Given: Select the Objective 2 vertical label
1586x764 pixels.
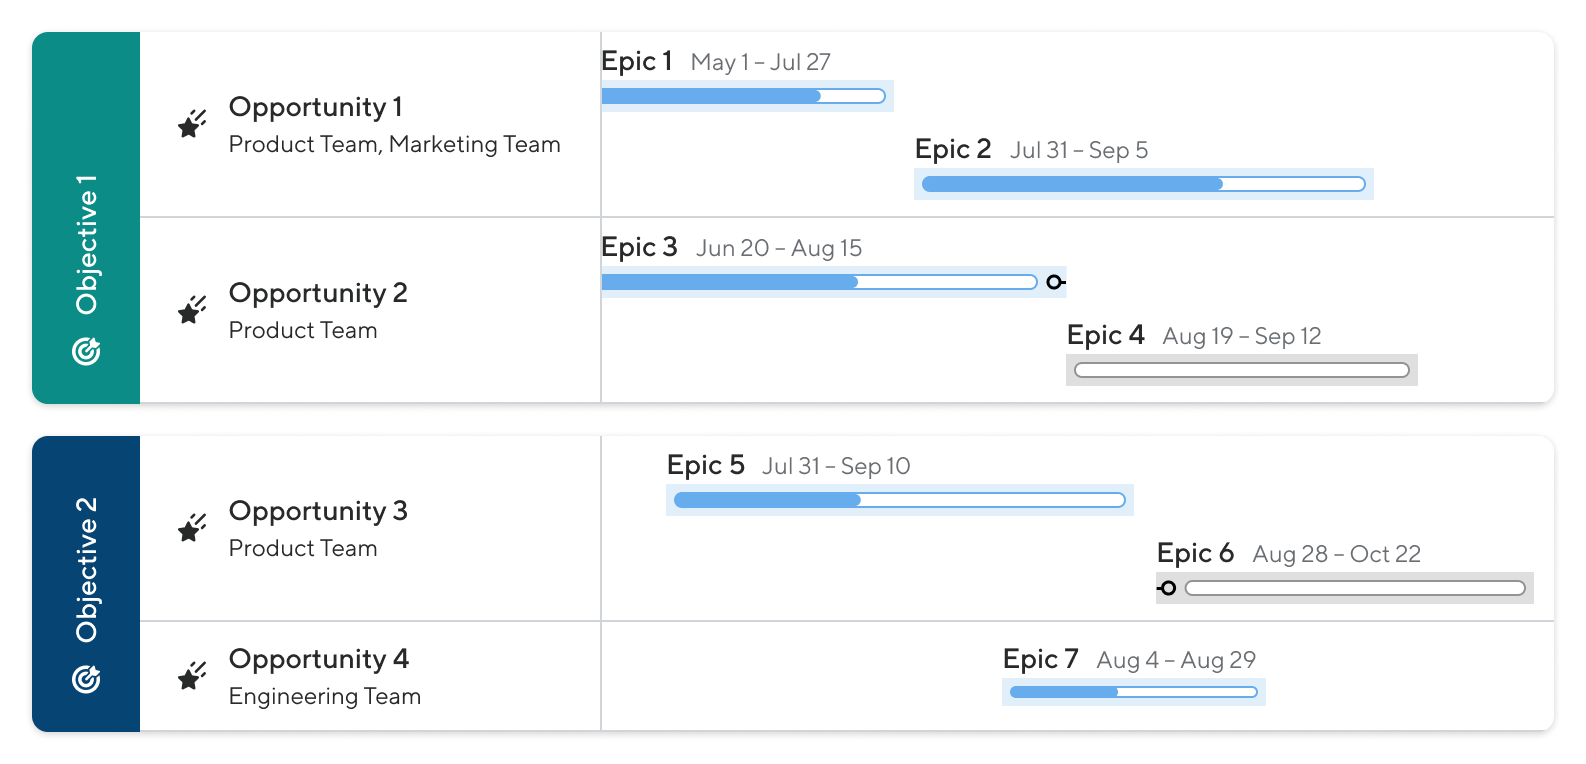Looking at the screenshot, I should click(x=87, y=568).
